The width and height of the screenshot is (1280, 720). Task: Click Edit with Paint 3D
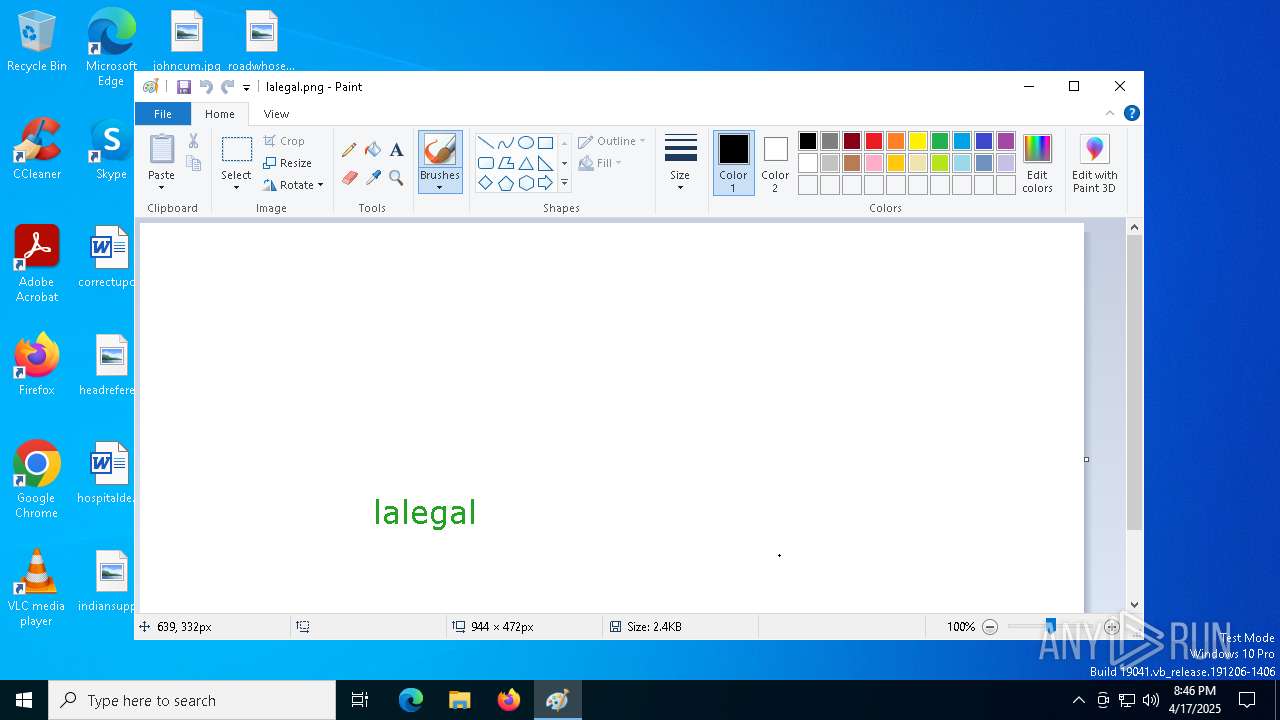click(1094, 164)
